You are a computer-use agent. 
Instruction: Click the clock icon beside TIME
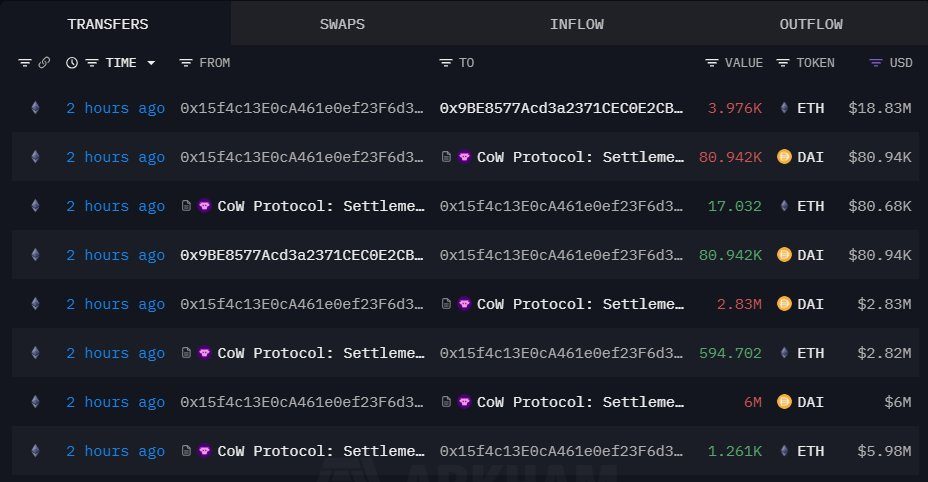(72, 63)
